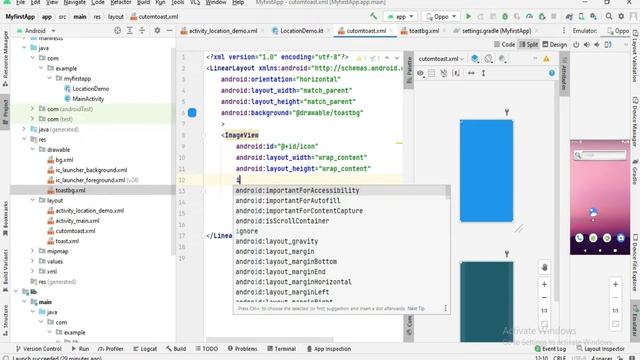640x360 pixels.
Task: Zoom out the design preview with minus
Action: tap(544, 298)
